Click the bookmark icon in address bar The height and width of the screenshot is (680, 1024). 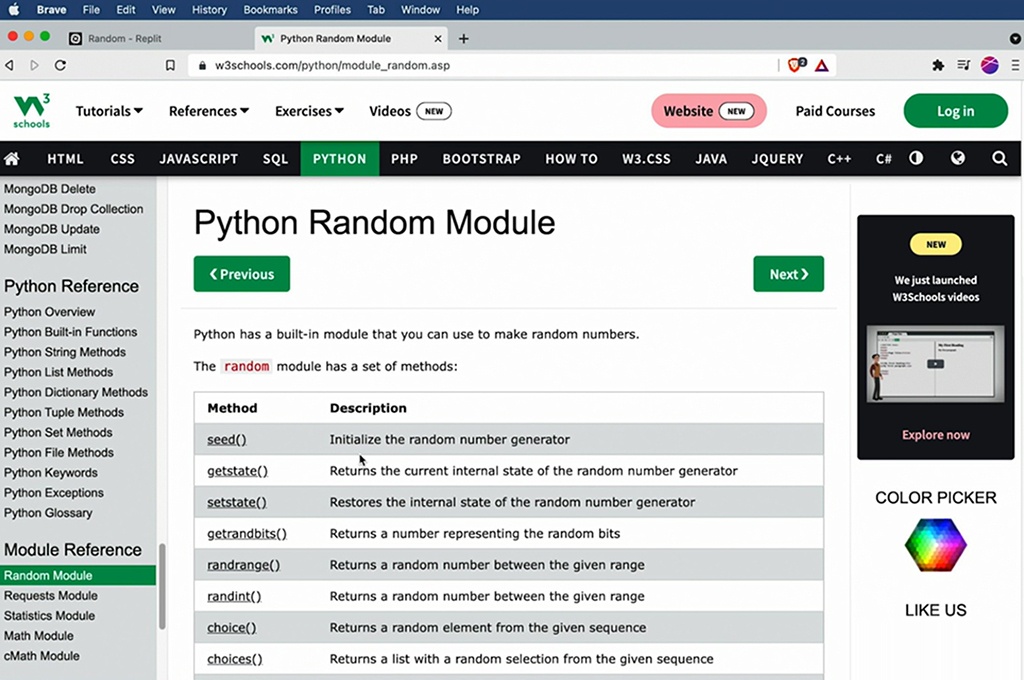tap(170, 65)
